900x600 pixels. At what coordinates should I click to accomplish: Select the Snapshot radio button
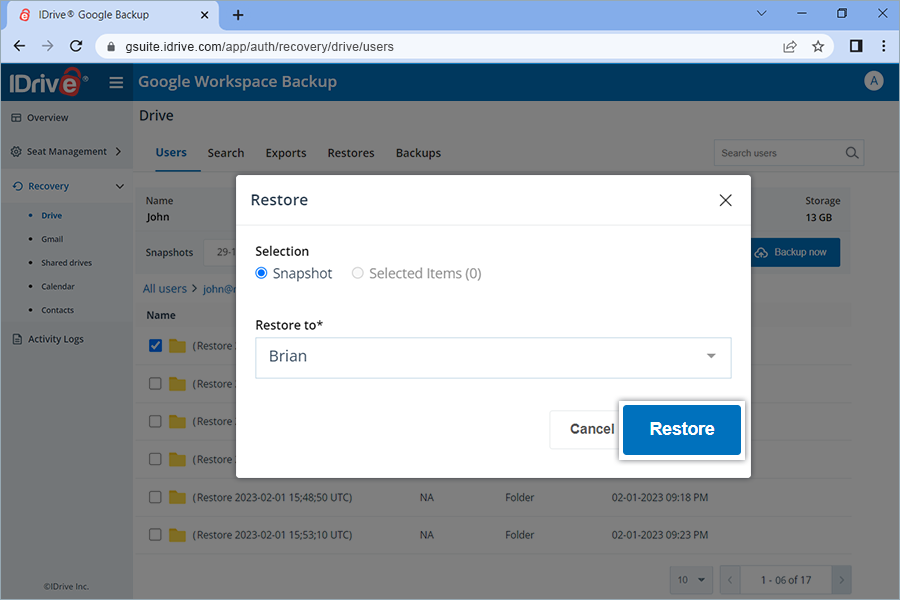point(260,273)
